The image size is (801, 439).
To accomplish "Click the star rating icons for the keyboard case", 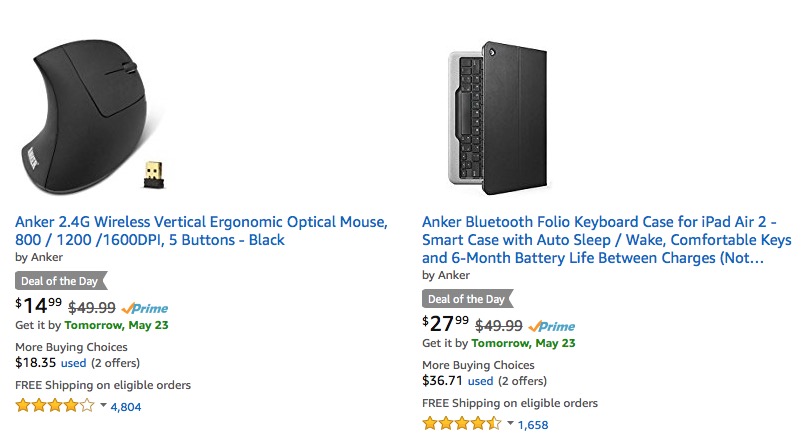I will [461, 424].
